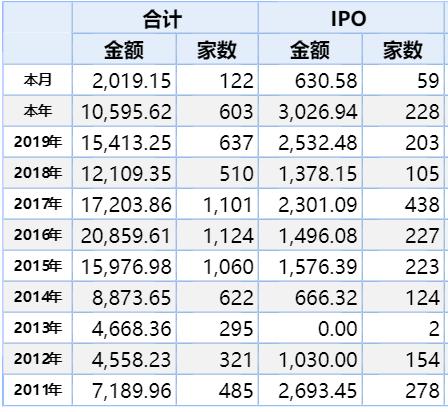The image size is (448, 412).
Task: Click the 本月 row label
Action: click(38, 80)
